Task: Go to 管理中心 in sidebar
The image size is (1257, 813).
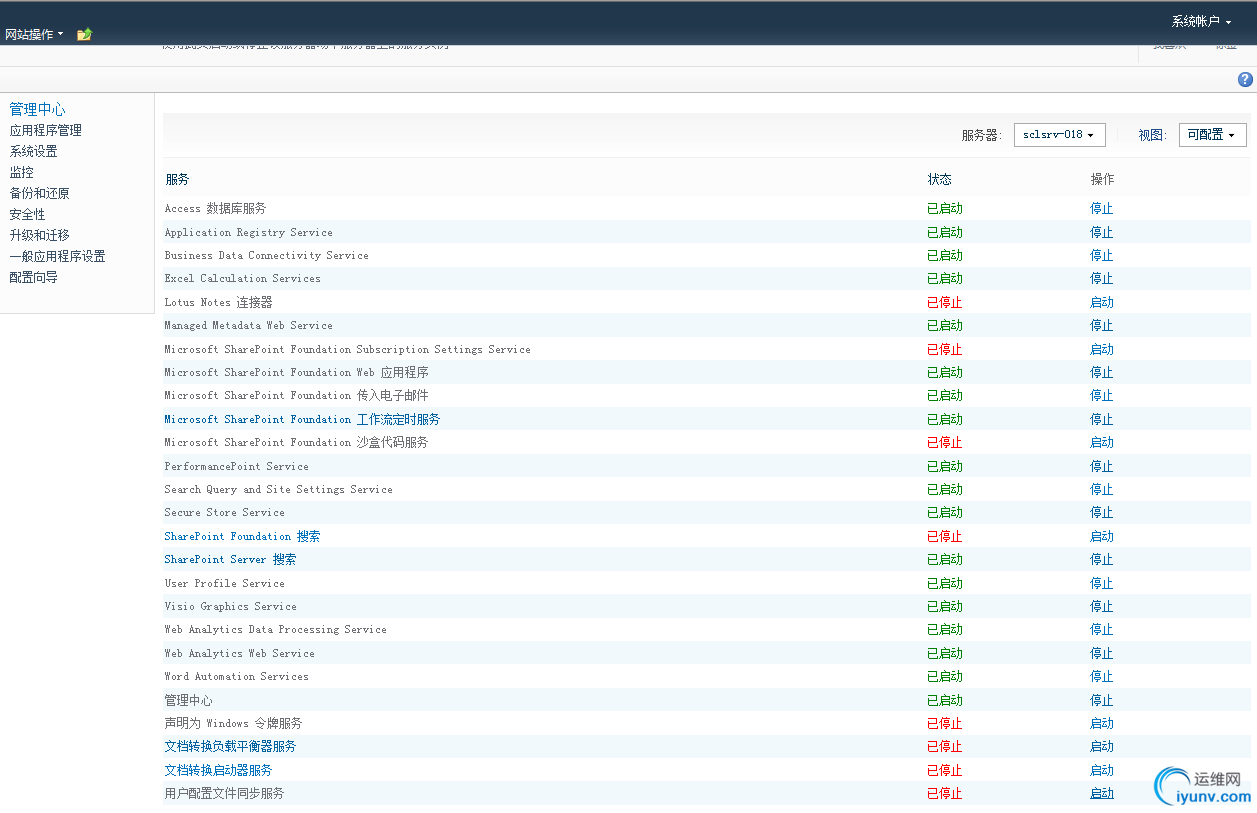Action: 37,109
